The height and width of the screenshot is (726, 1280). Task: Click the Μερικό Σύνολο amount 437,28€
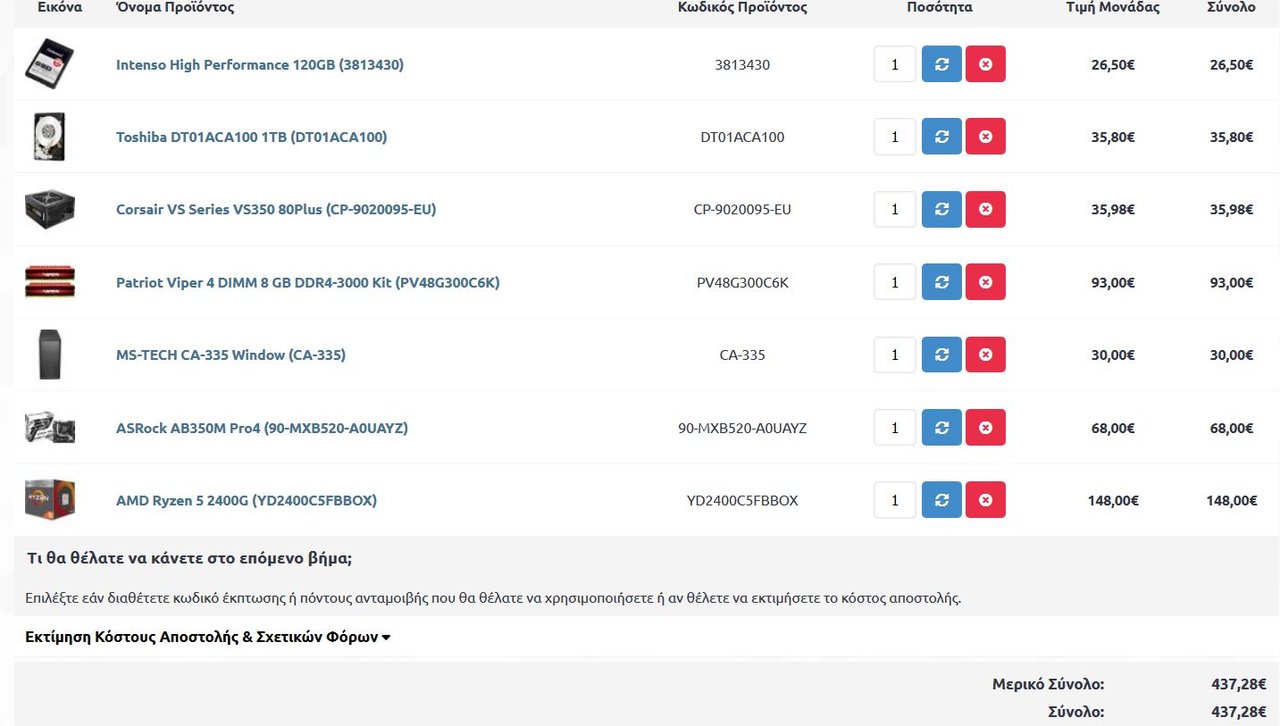point(1239,685)
